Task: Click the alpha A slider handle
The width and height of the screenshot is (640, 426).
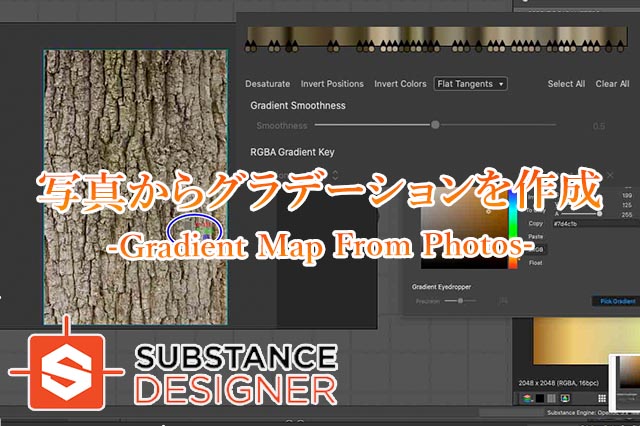Action: click(x=599, y=213)
